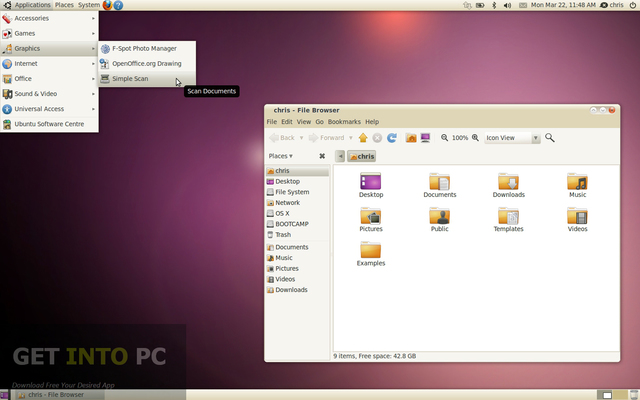Open the Icon View mode dropdown
This screenshot has width=640, height=400.
coord(512,138)
